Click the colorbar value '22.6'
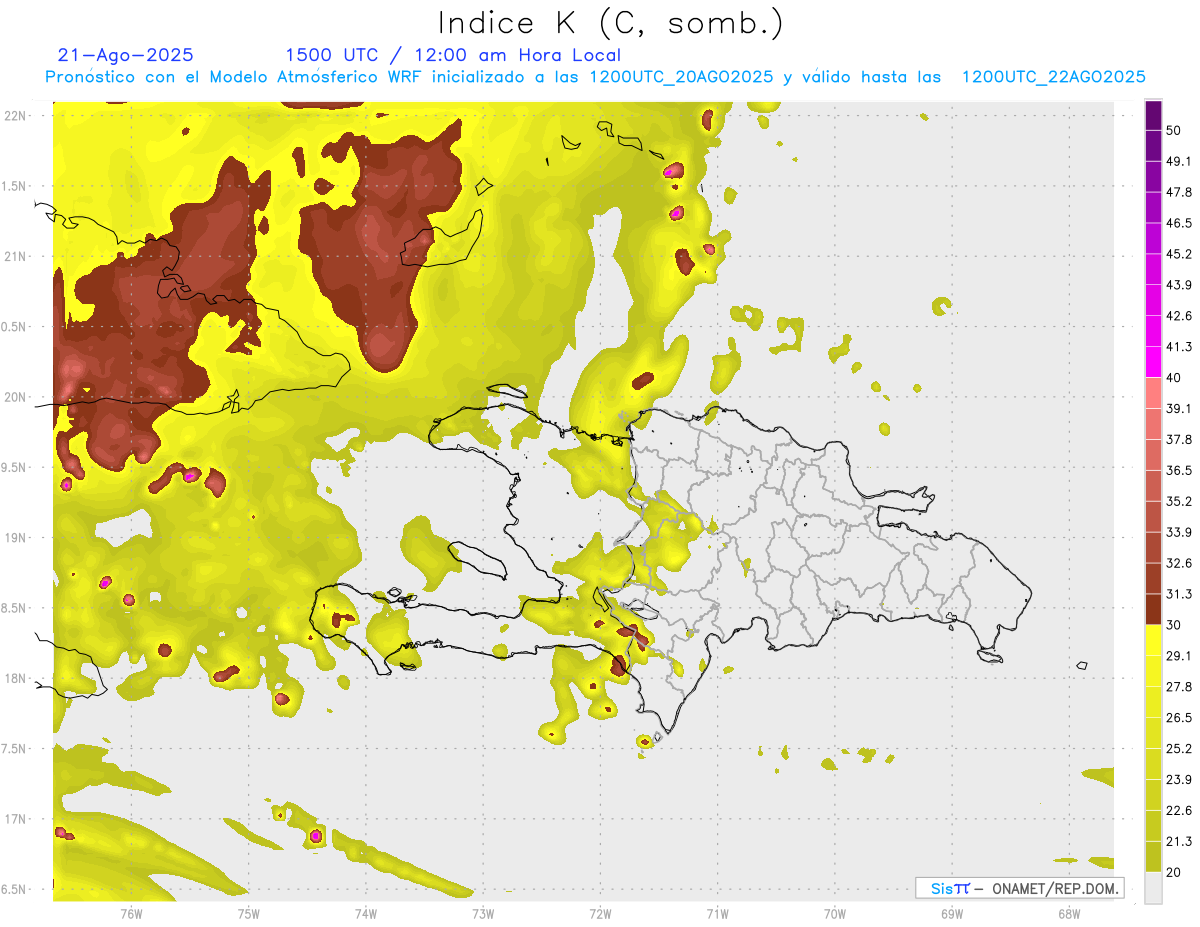 click(x=1180, y=810)
